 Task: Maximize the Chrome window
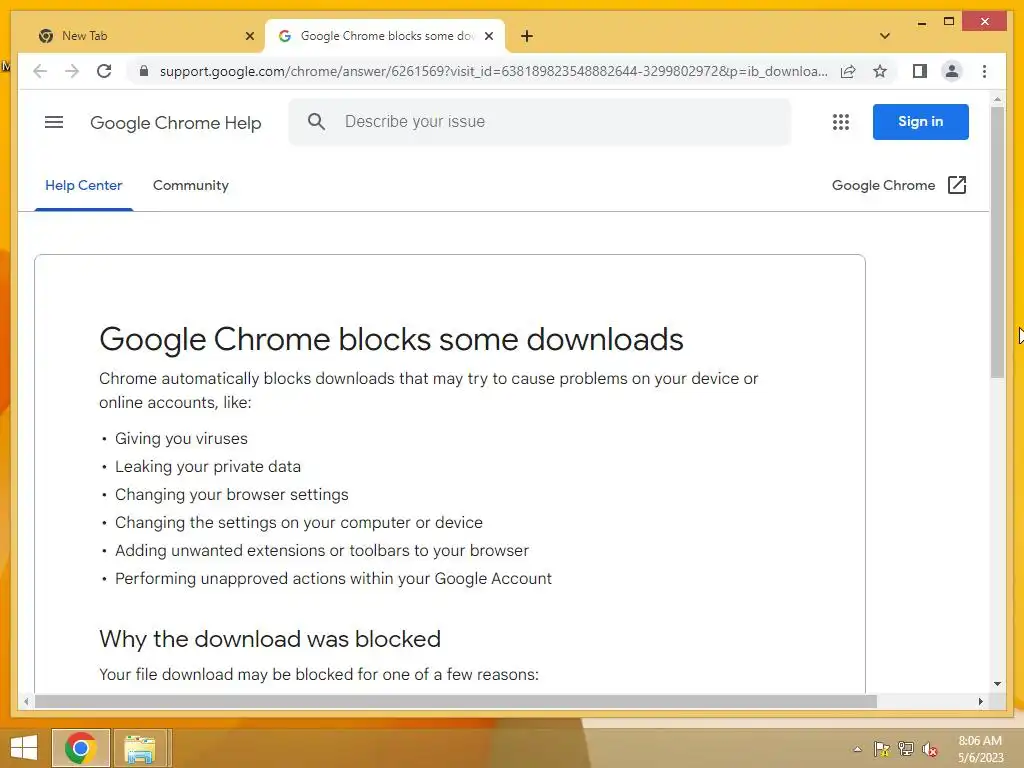[x=949, y=22]
